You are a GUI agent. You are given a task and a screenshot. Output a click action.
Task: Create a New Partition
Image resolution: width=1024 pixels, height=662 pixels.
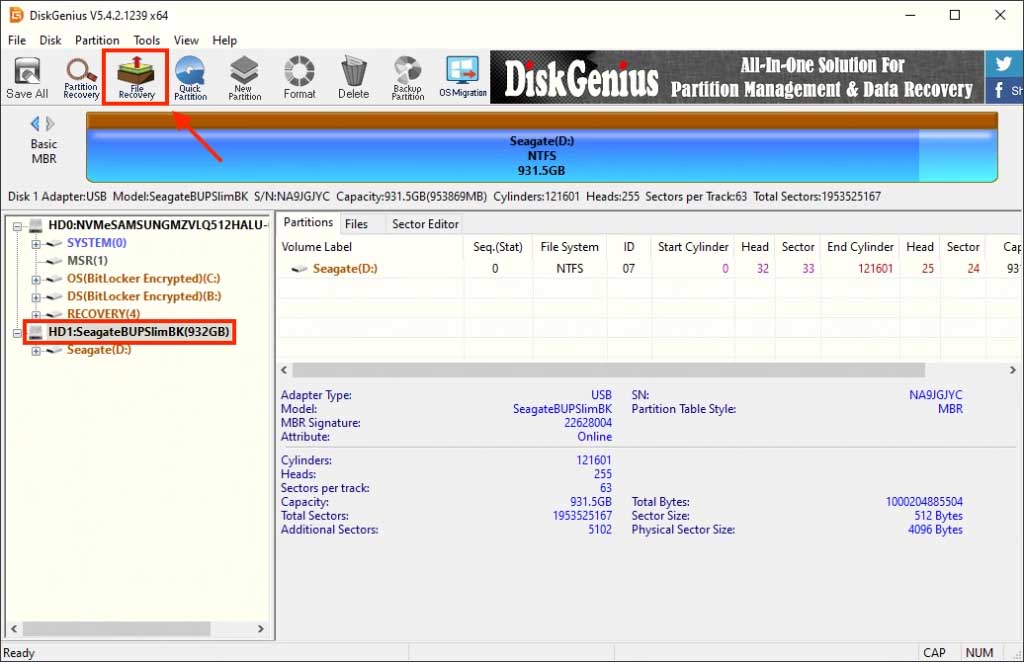tap(244, 78)
